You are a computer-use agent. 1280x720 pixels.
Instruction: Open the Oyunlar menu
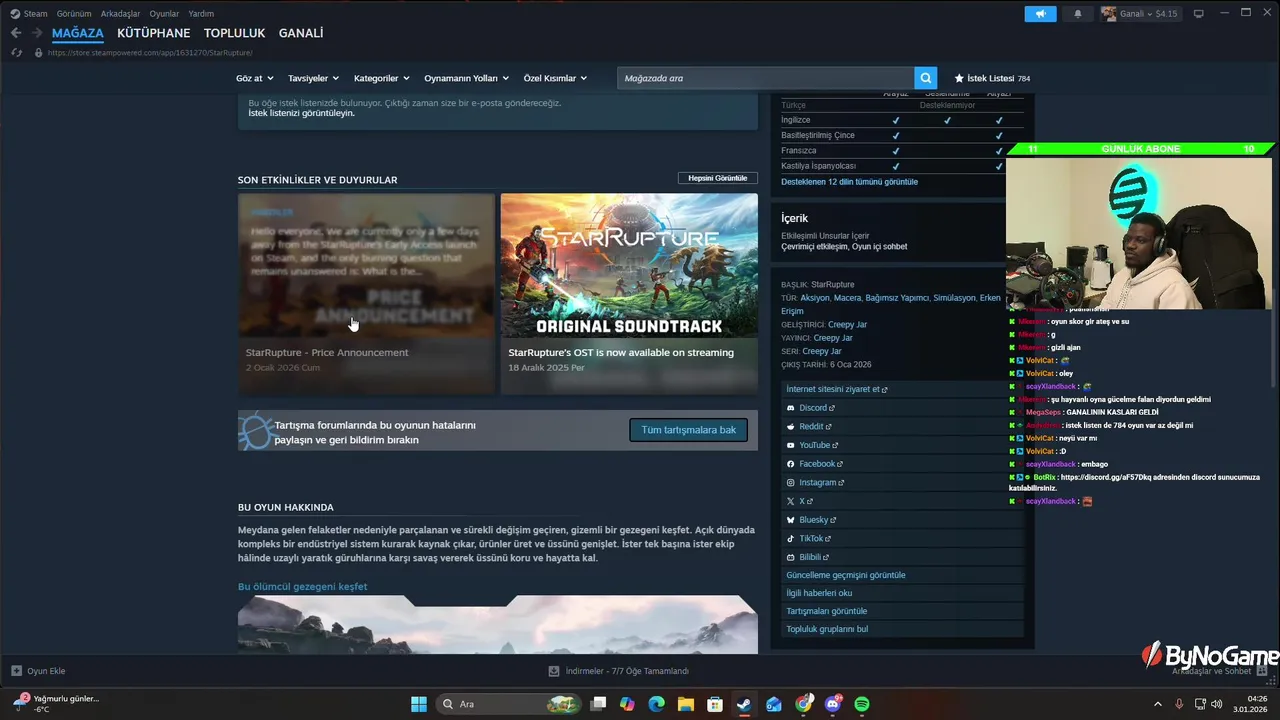click(164, 14)
